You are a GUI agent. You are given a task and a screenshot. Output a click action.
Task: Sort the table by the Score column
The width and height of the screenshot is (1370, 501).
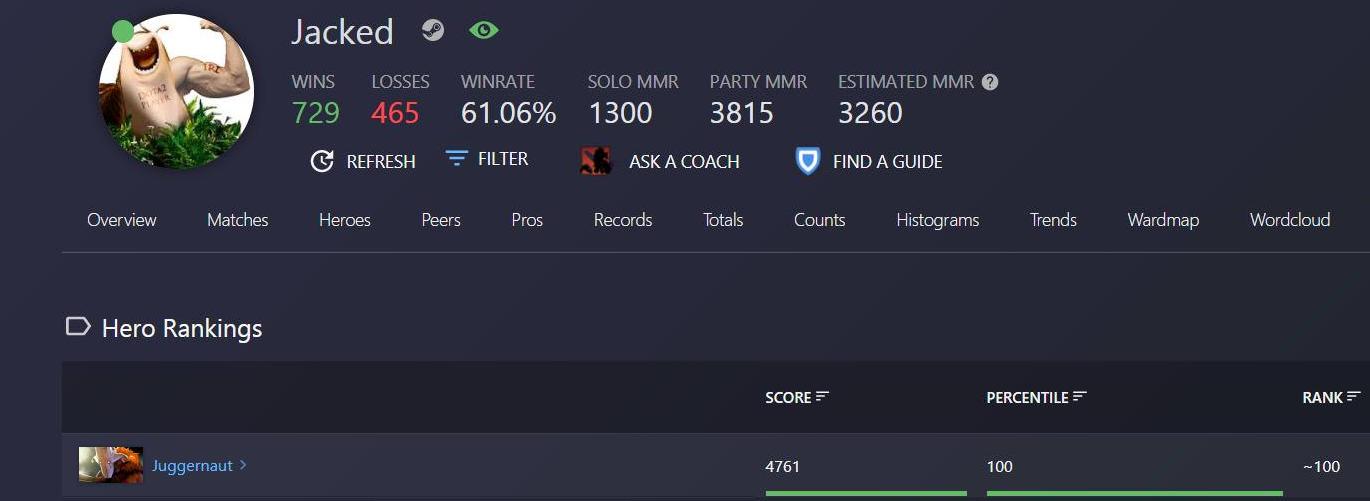(797, 397)
